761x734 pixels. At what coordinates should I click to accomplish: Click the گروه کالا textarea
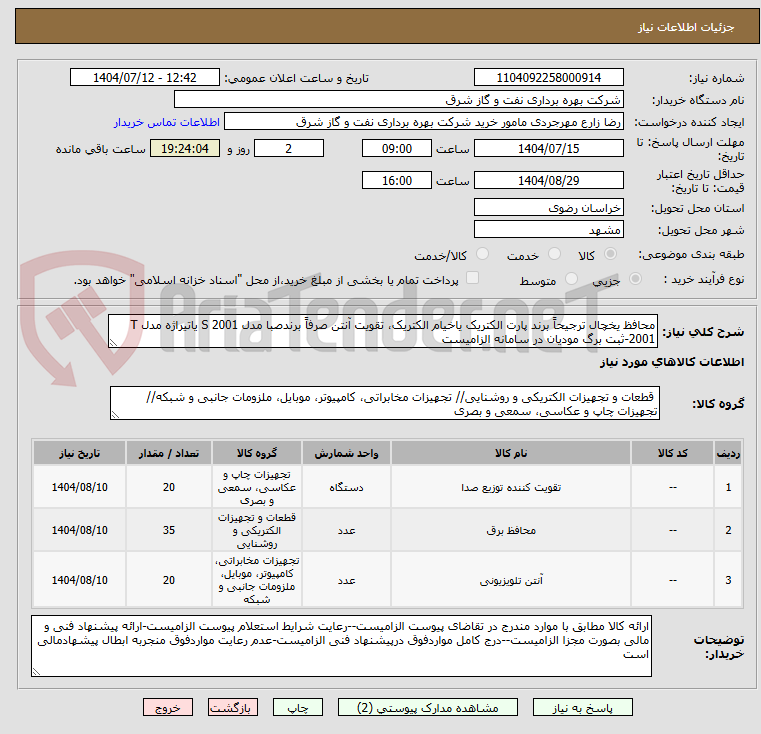(384, 403)
